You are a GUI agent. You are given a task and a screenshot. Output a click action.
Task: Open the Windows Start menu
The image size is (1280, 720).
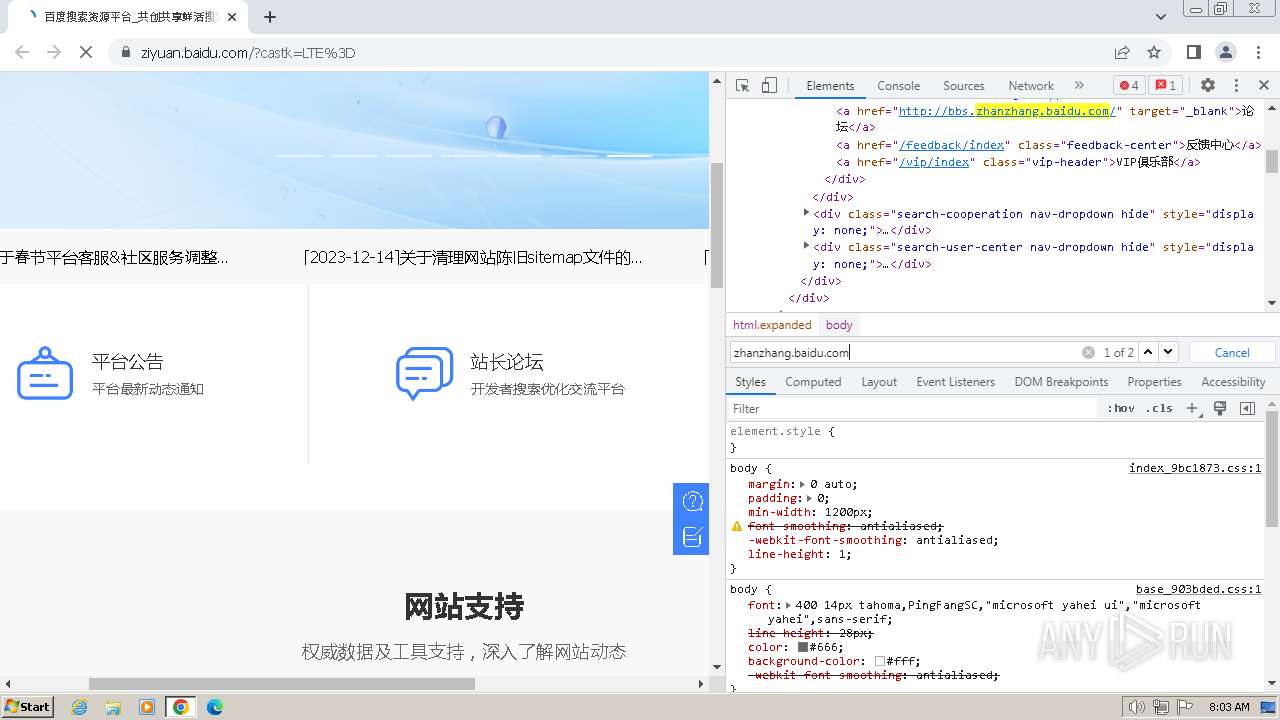coord(27,706)
